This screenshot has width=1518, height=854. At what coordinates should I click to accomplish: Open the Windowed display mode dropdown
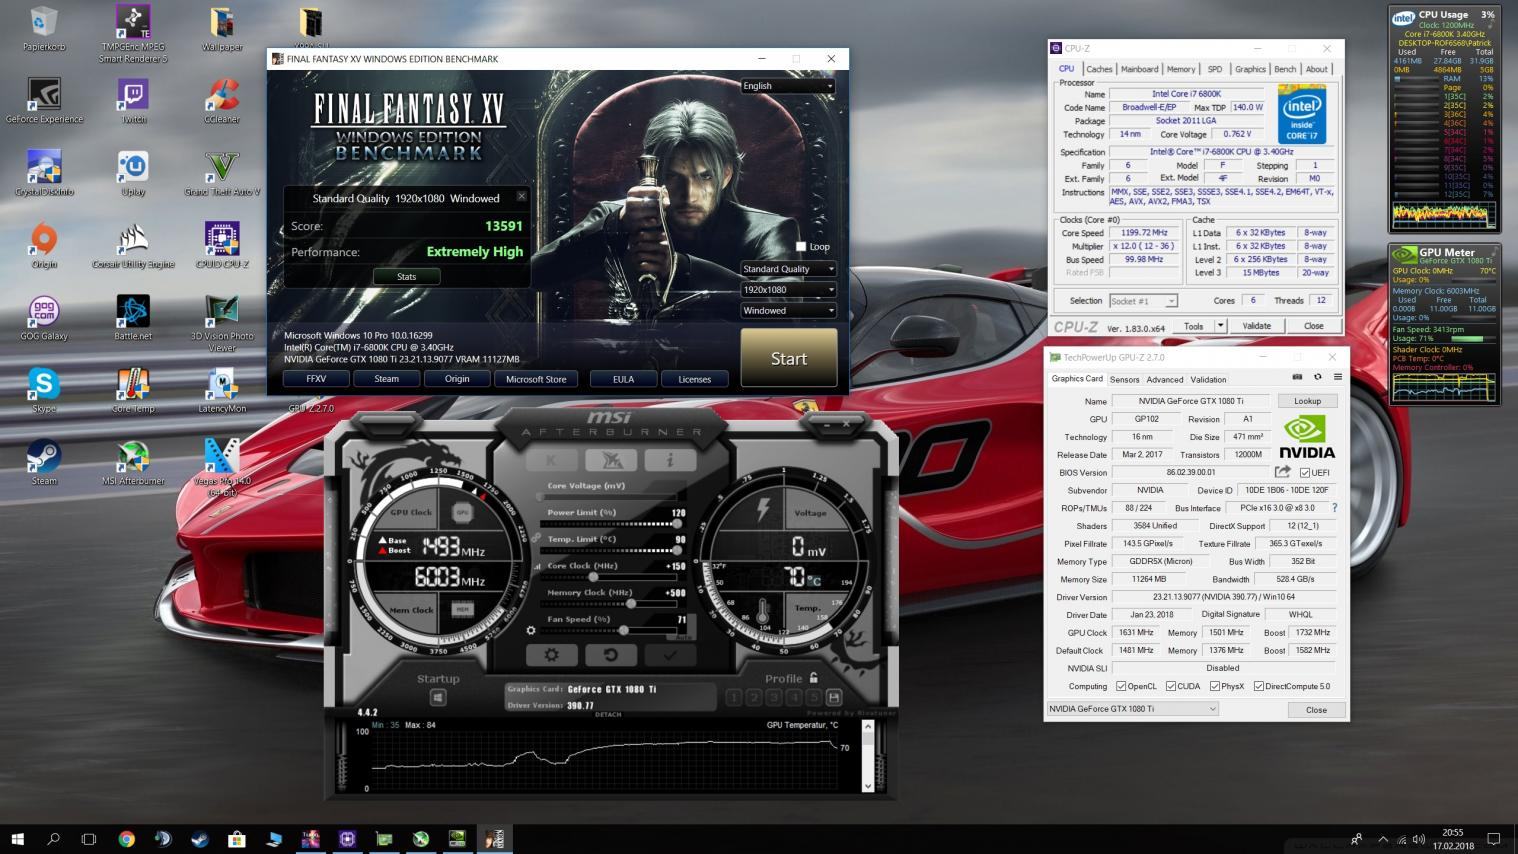[x=788, y=311]
